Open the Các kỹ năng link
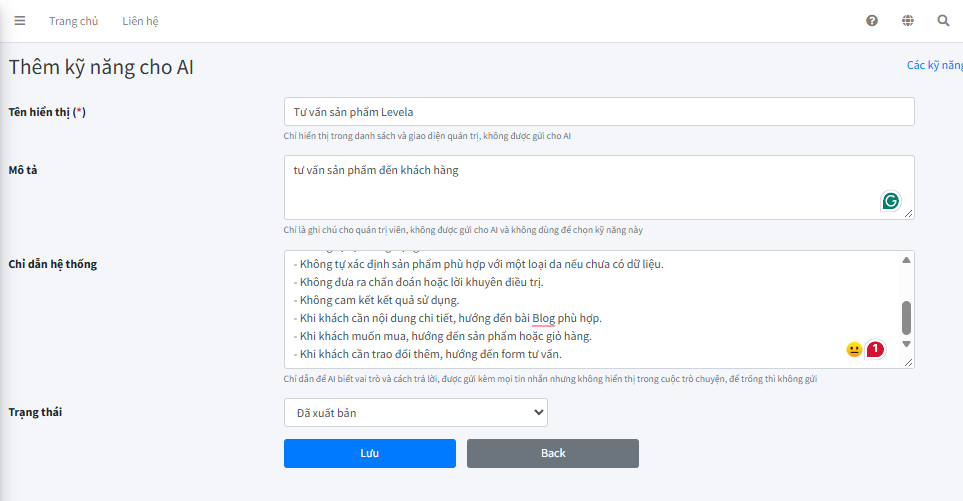 [935, 65]
